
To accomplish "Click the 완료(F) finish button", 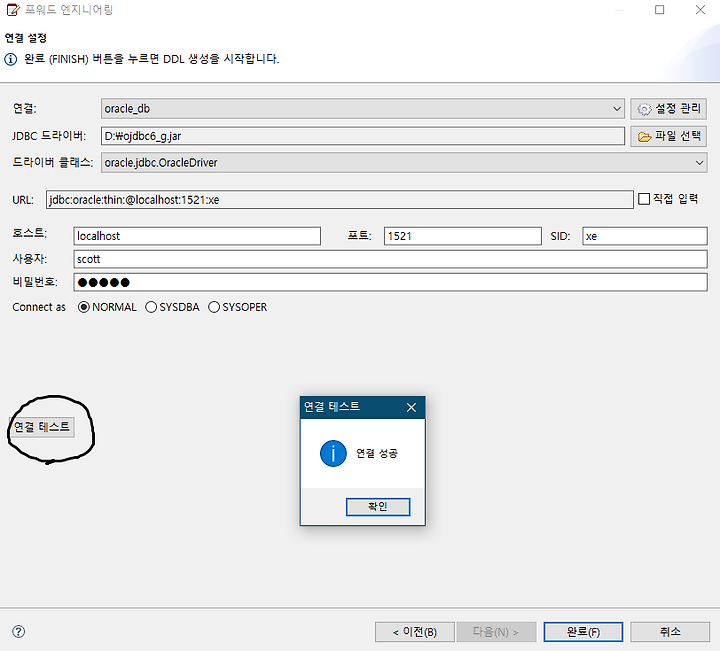I will coord(583,632).
